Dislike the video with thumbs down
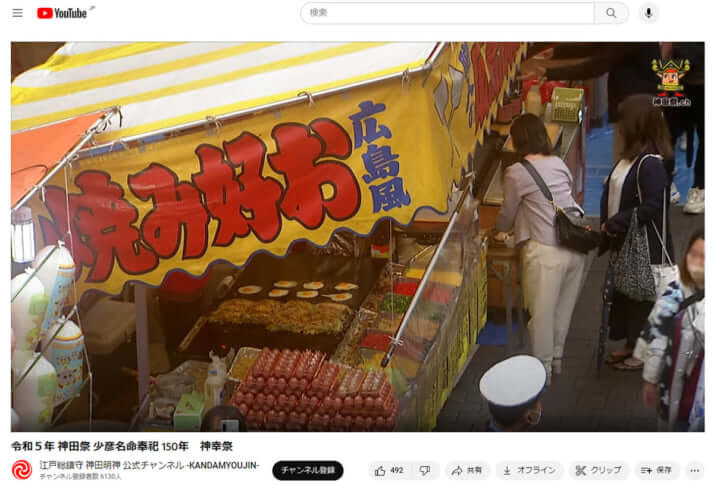This screenshot has height=486, width=714. click(425, 470)
